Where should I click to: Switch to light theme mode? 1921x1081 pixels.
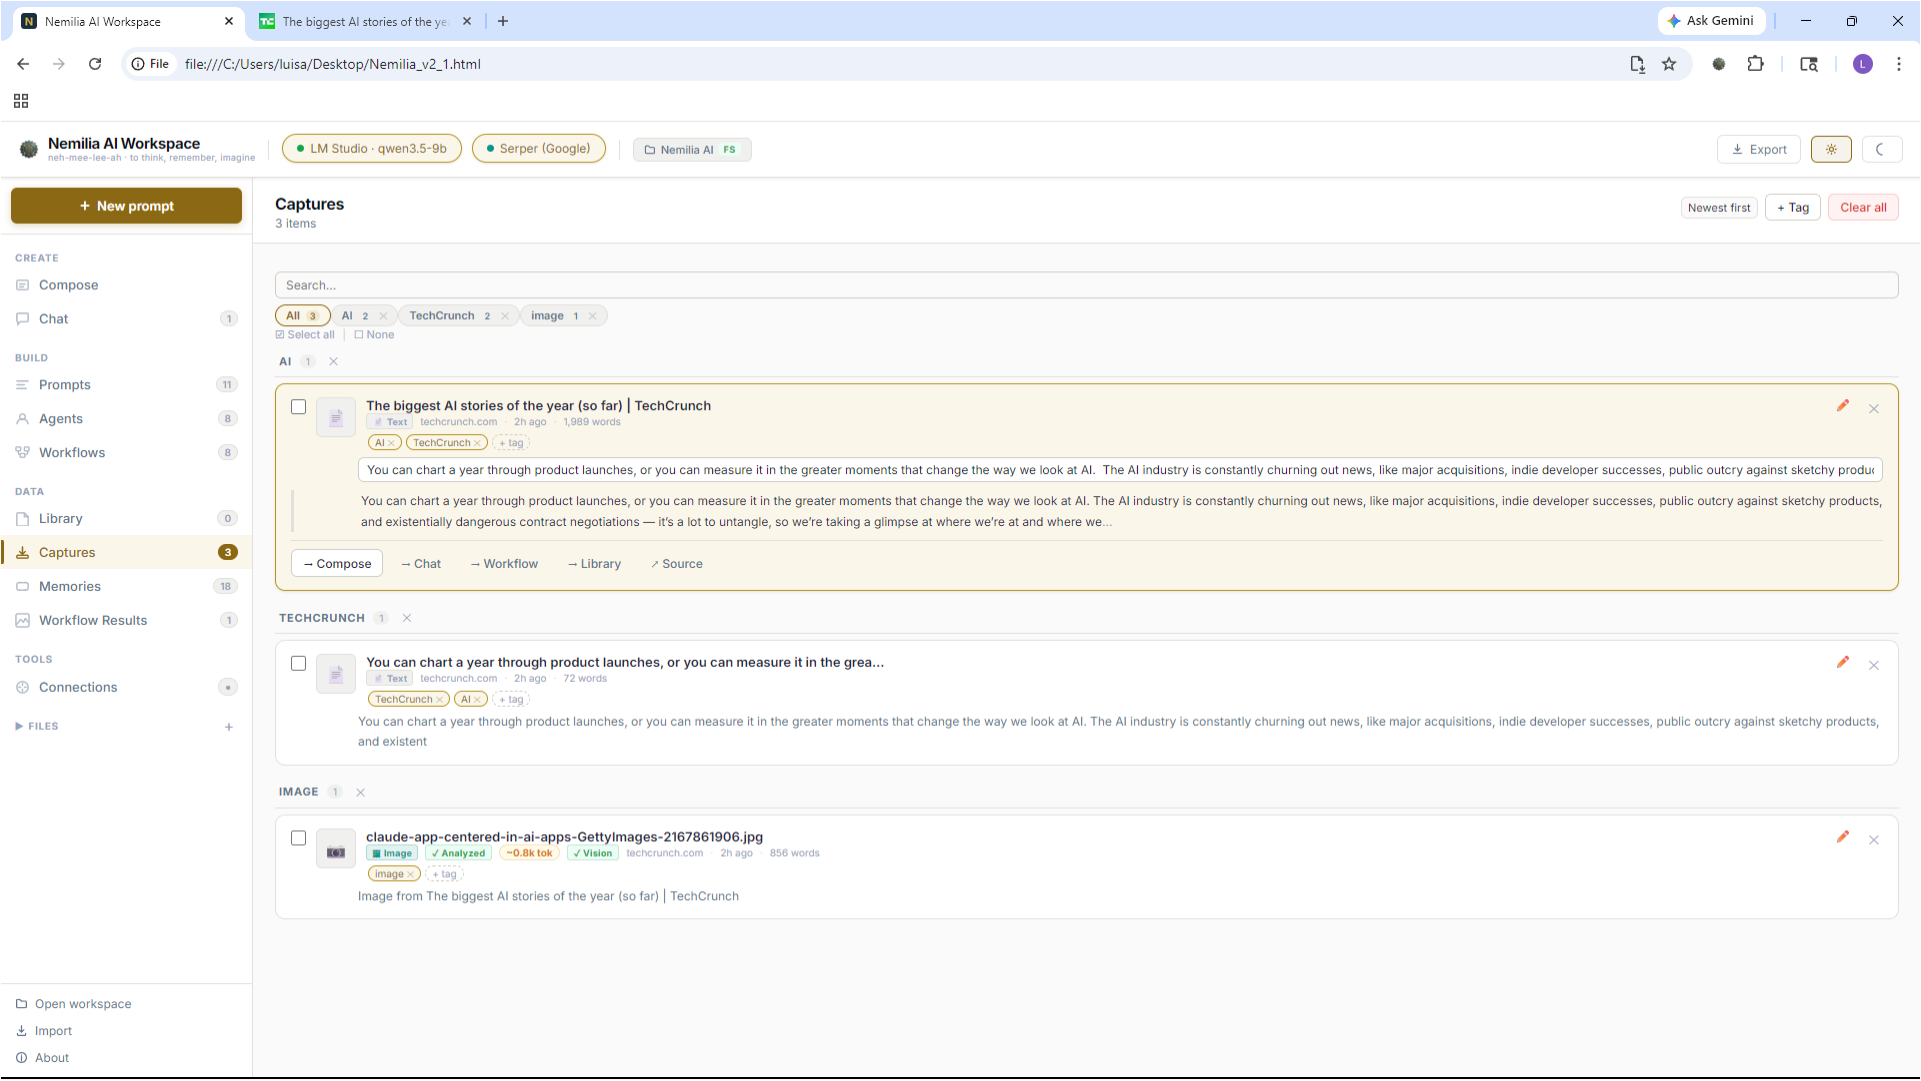tap(1831, 149)
